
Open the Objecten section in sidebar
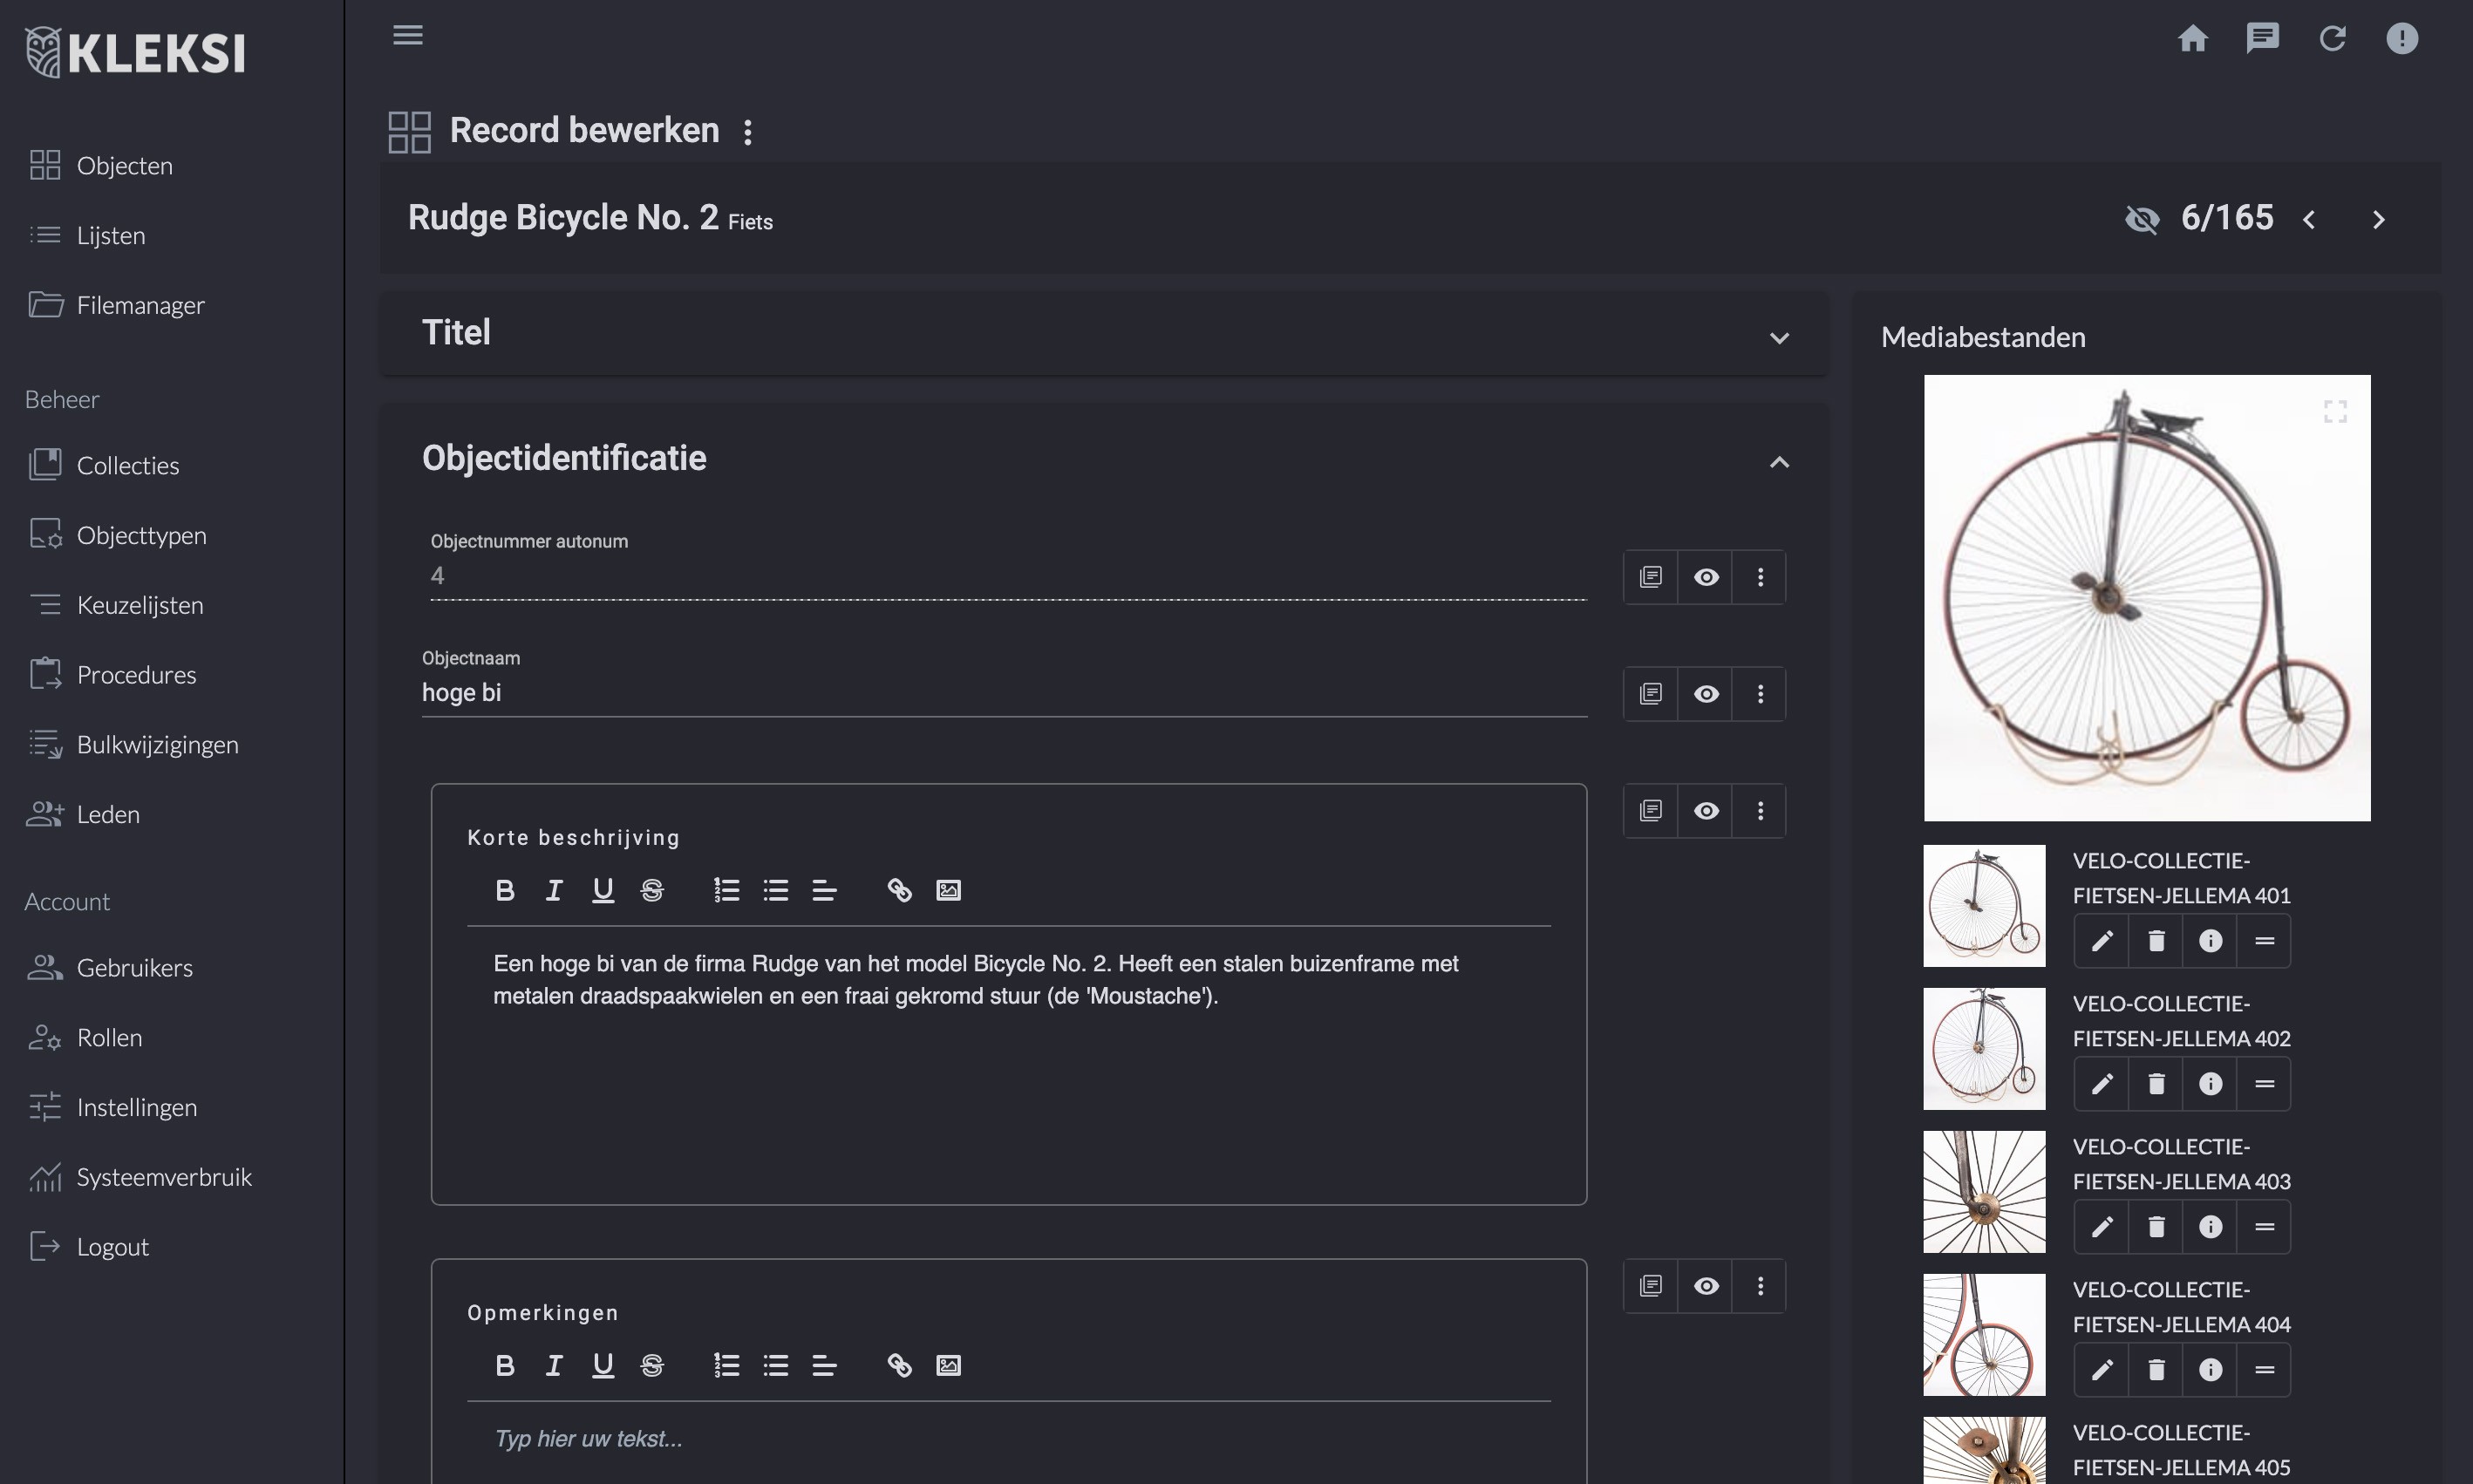pyautogui.click(x=124, y=164)
